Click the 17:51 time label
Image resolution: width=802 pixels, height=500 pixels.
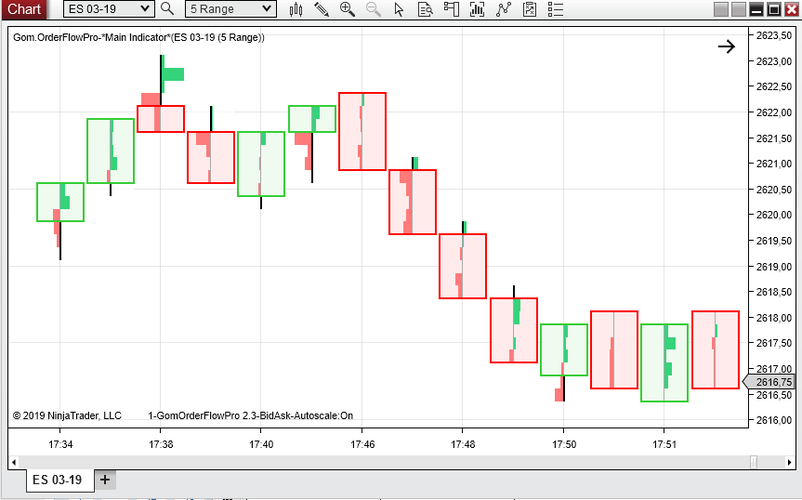tap(664, 444)
